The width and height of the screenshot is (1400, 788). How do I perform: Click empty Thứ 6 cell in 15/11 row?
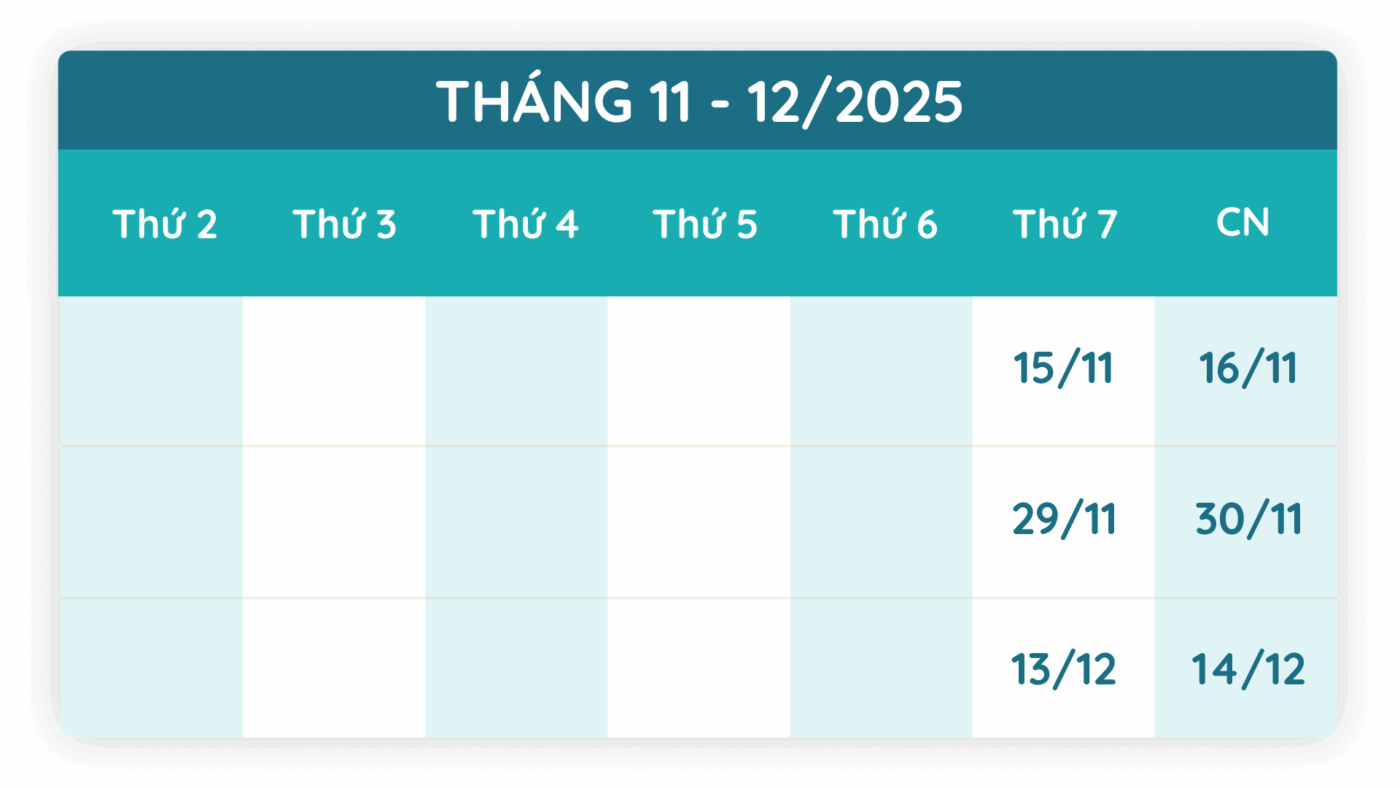click(x=881, y=371)
